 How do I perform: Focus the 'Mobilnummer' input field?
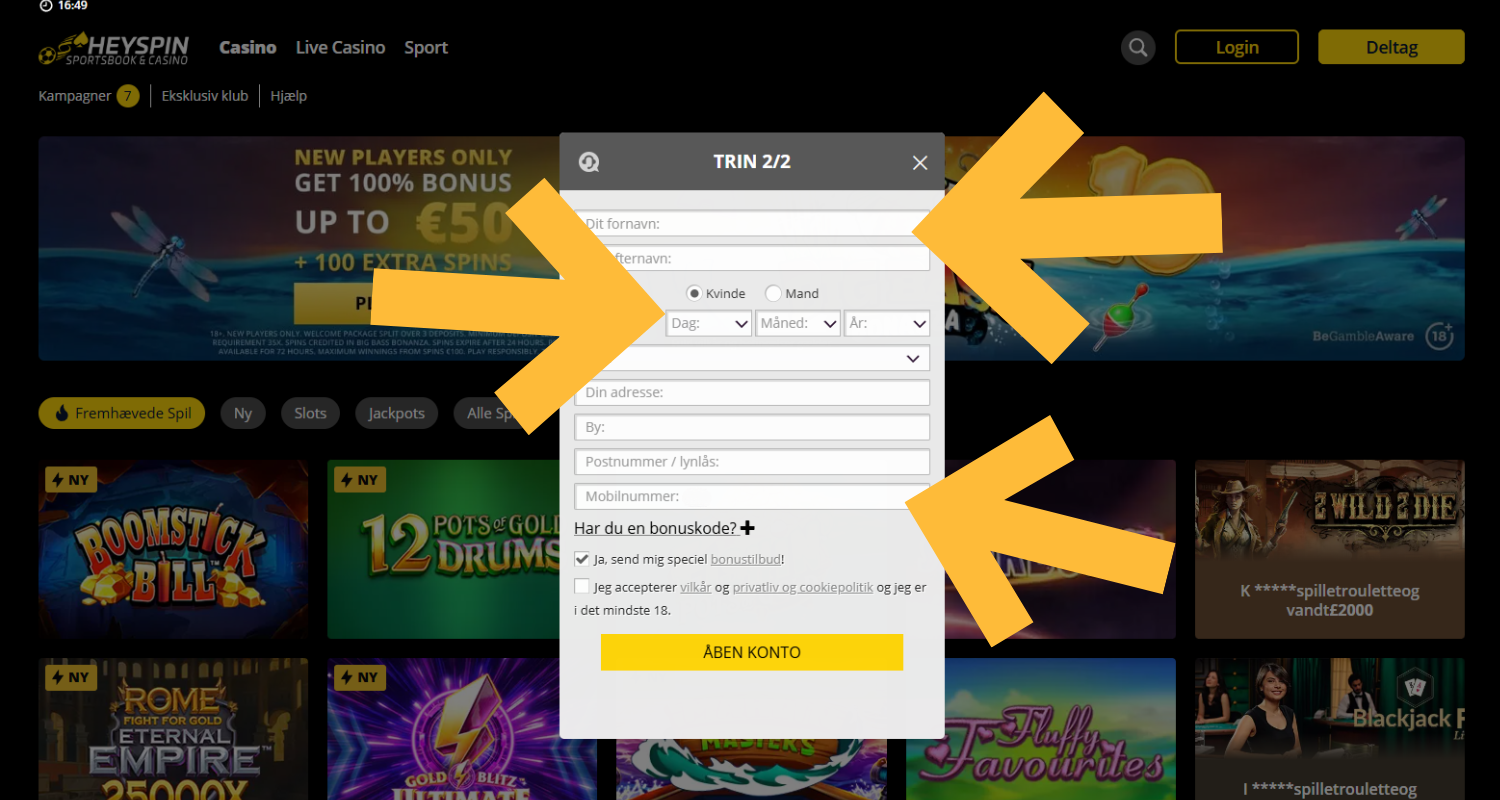pos(752,496)
